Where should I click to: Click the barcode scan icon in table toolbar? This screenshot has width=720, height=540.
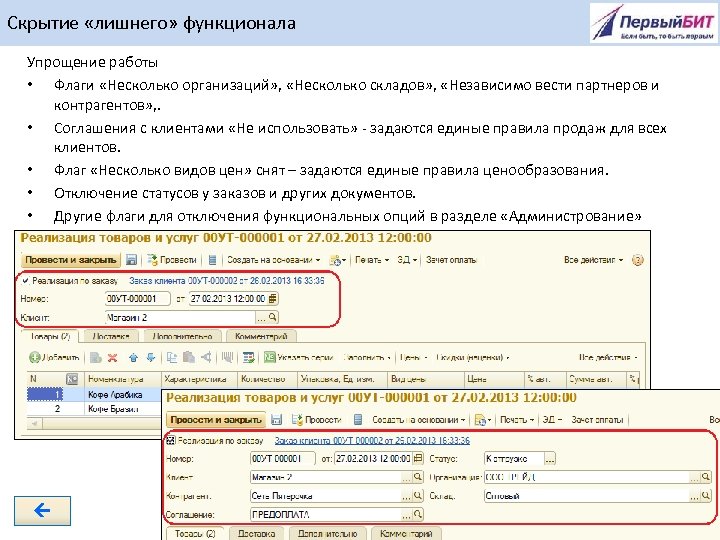pyautogui.click(x=227, y=357)
